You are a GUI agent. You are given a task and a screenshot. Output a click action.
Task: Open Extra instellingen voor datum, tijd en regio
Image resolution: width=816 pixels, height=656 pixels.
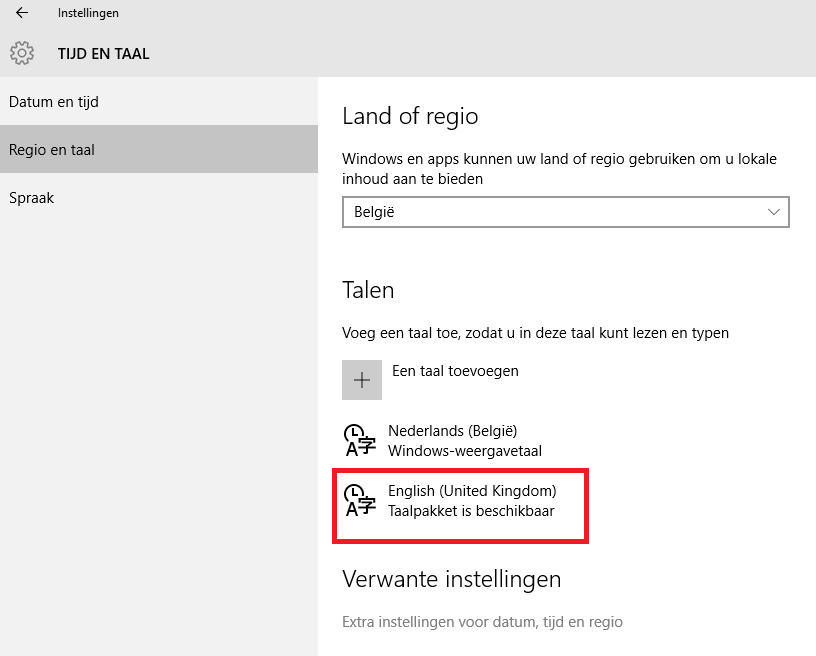click(x=482, y=622)
